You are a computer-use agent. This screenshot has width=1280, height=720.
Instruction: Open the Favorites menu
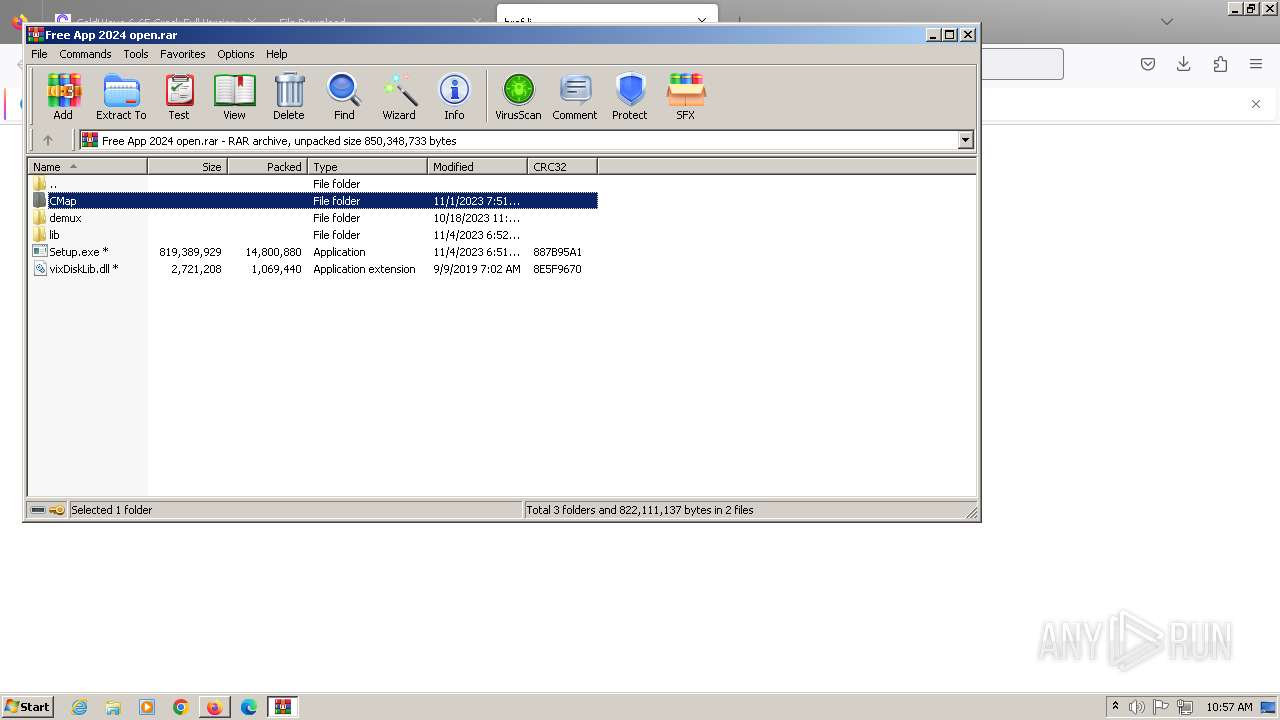click(183, 54)
